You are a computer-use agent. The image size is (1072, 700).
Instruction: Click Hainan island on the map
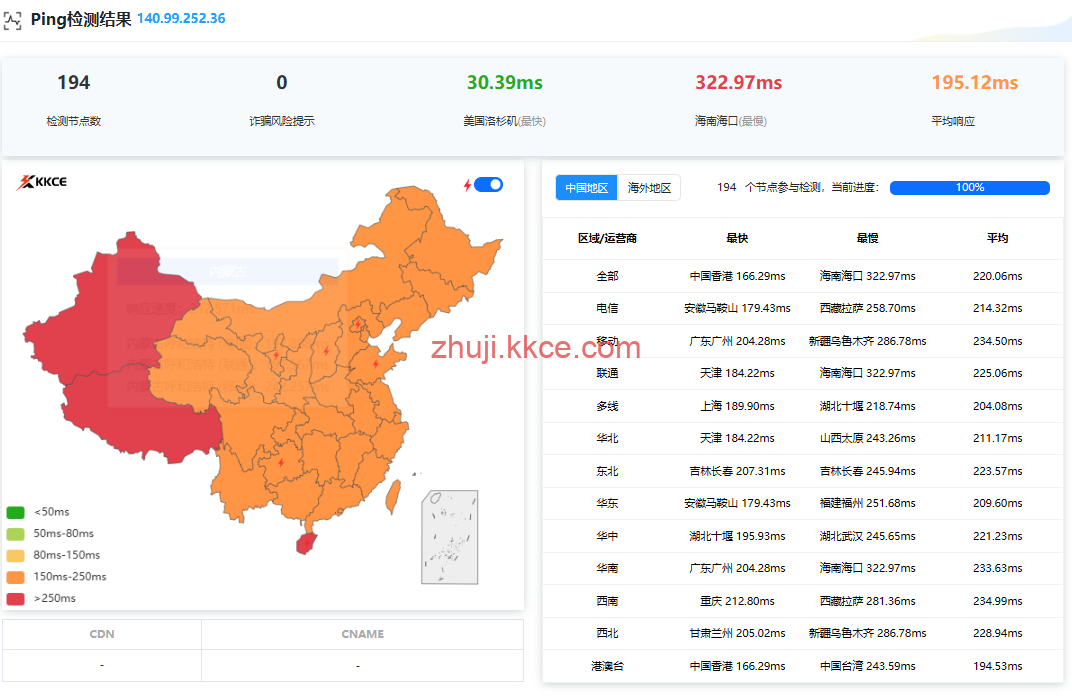point(305,542)
